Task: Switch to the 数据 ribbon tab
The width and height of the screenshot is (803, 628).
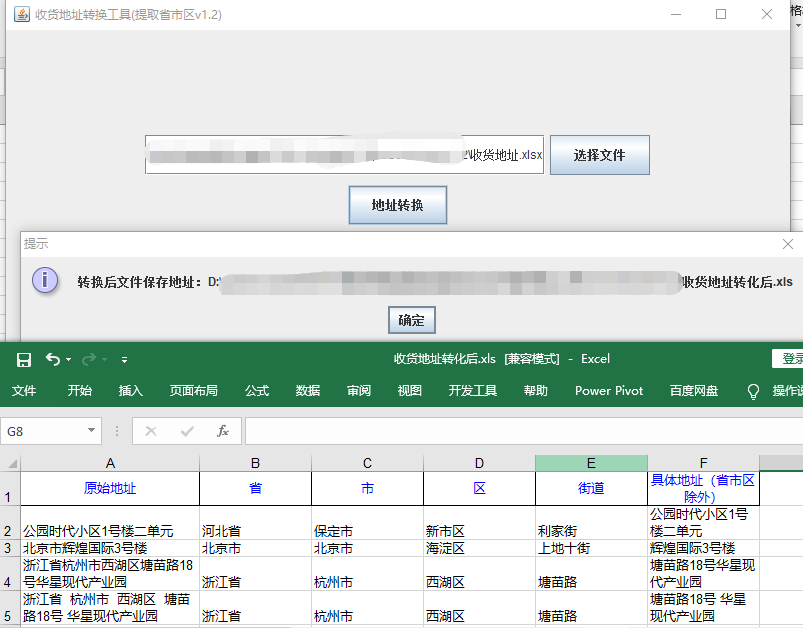Action: point(308,391)
